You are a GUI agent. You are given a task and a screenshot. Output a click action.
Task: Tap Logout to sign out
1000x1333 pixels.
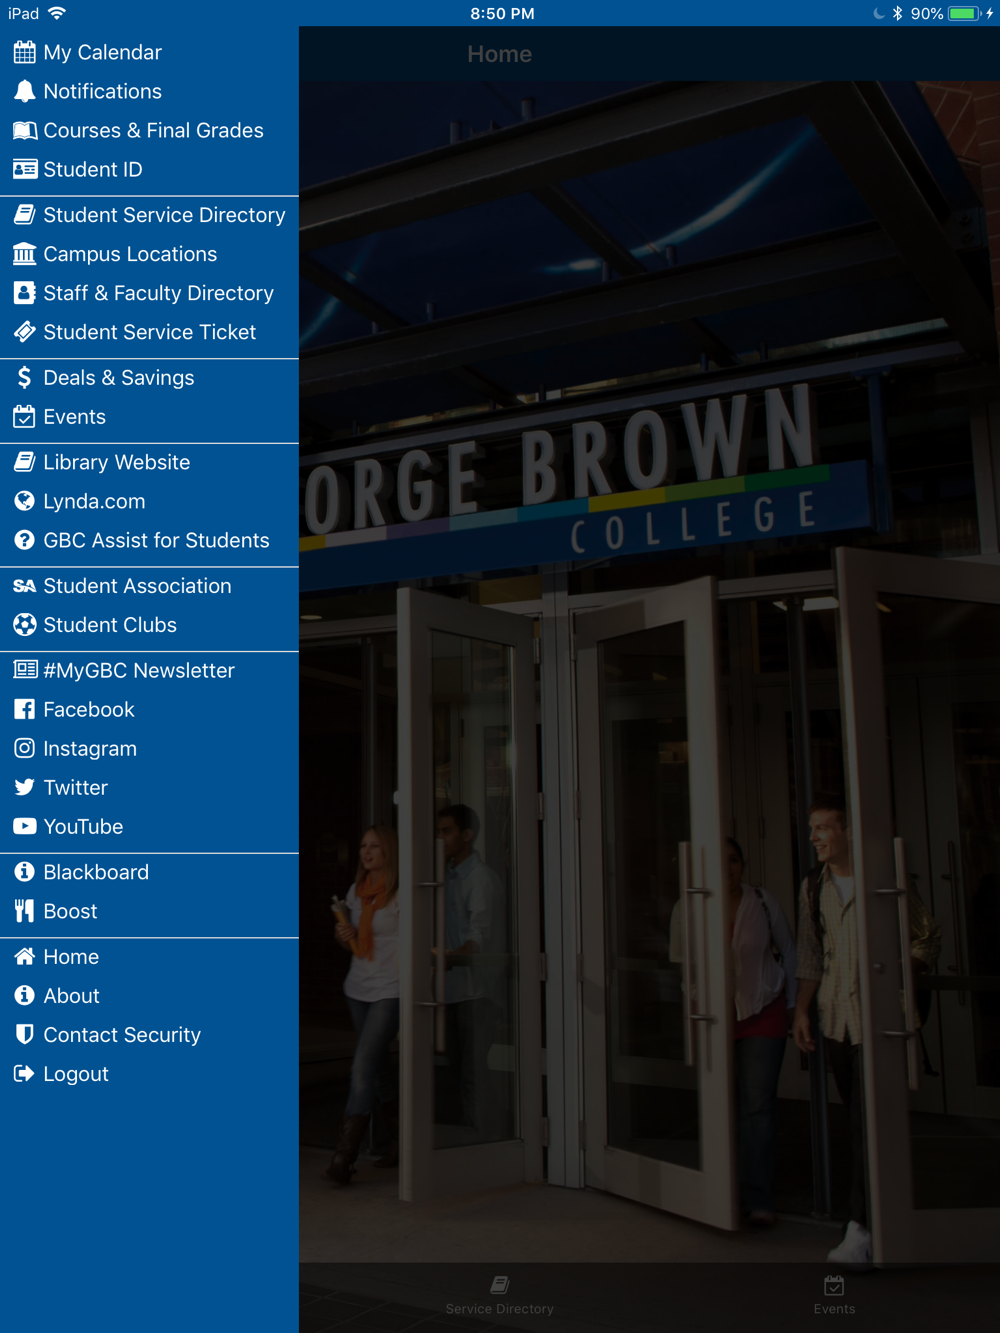149,1074
